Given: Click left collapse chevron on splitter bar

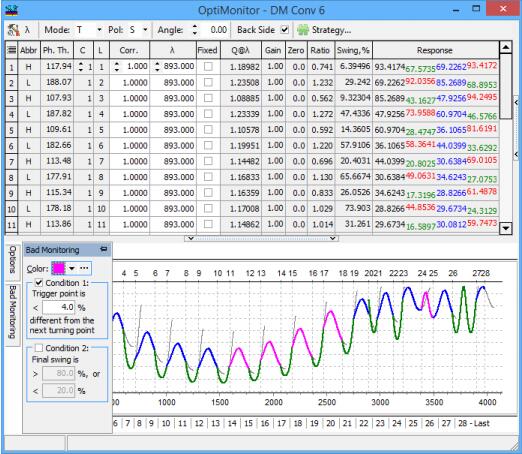Looking at the screenshot, I should coord(191,238).
